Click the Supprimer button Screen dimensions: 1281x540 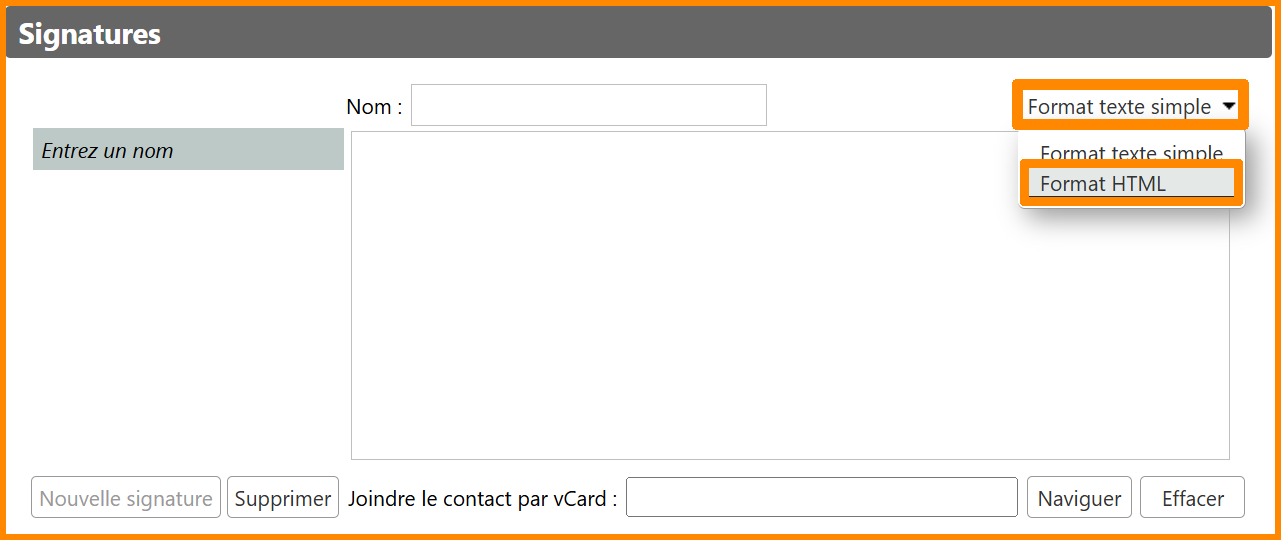[x=283, y=498]
